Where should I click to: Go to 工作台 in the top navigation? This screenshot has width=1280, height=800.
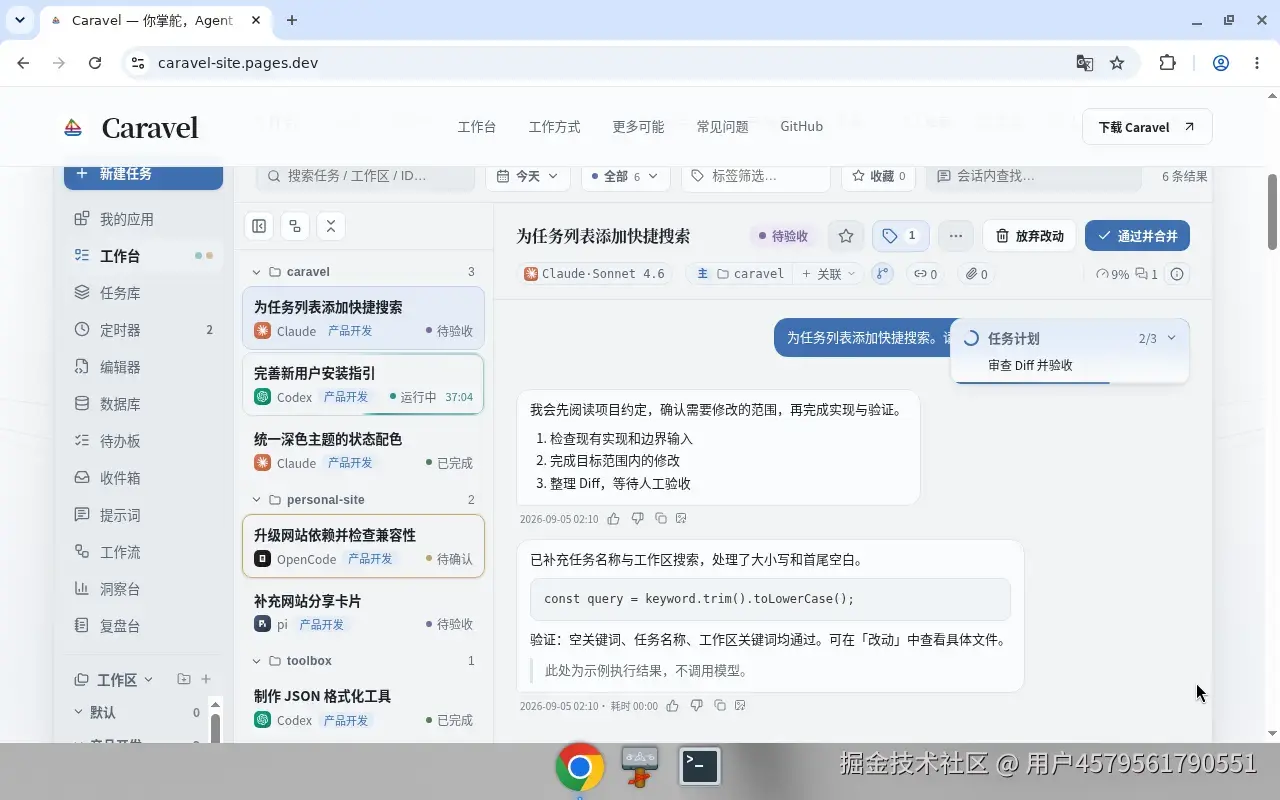pos(477,127)
